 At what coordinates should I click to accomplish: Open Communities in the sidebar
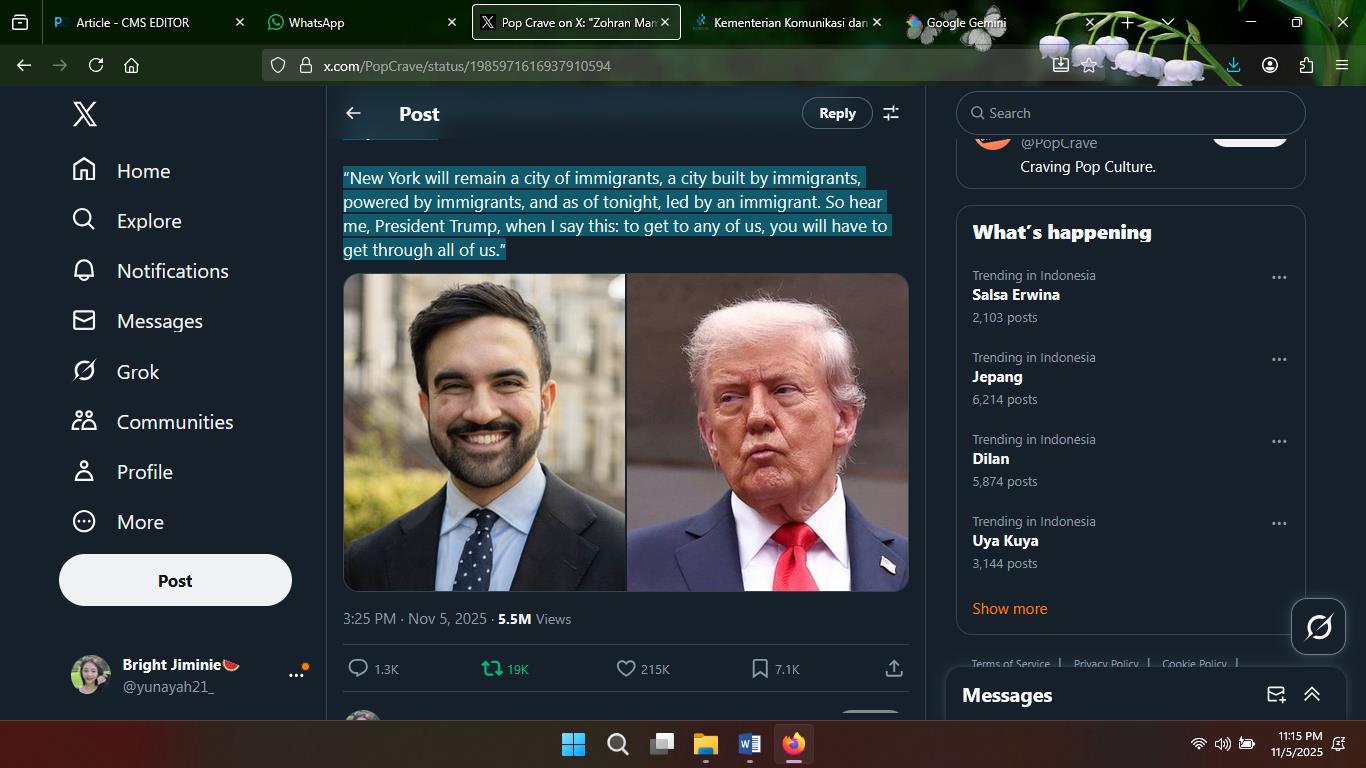152,422
